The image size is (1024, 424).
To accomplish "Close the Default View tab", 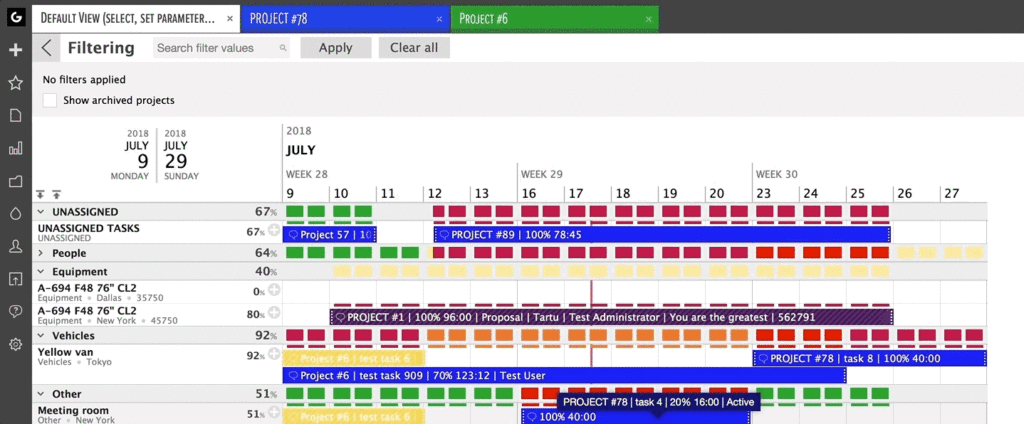I will point(230,19).
